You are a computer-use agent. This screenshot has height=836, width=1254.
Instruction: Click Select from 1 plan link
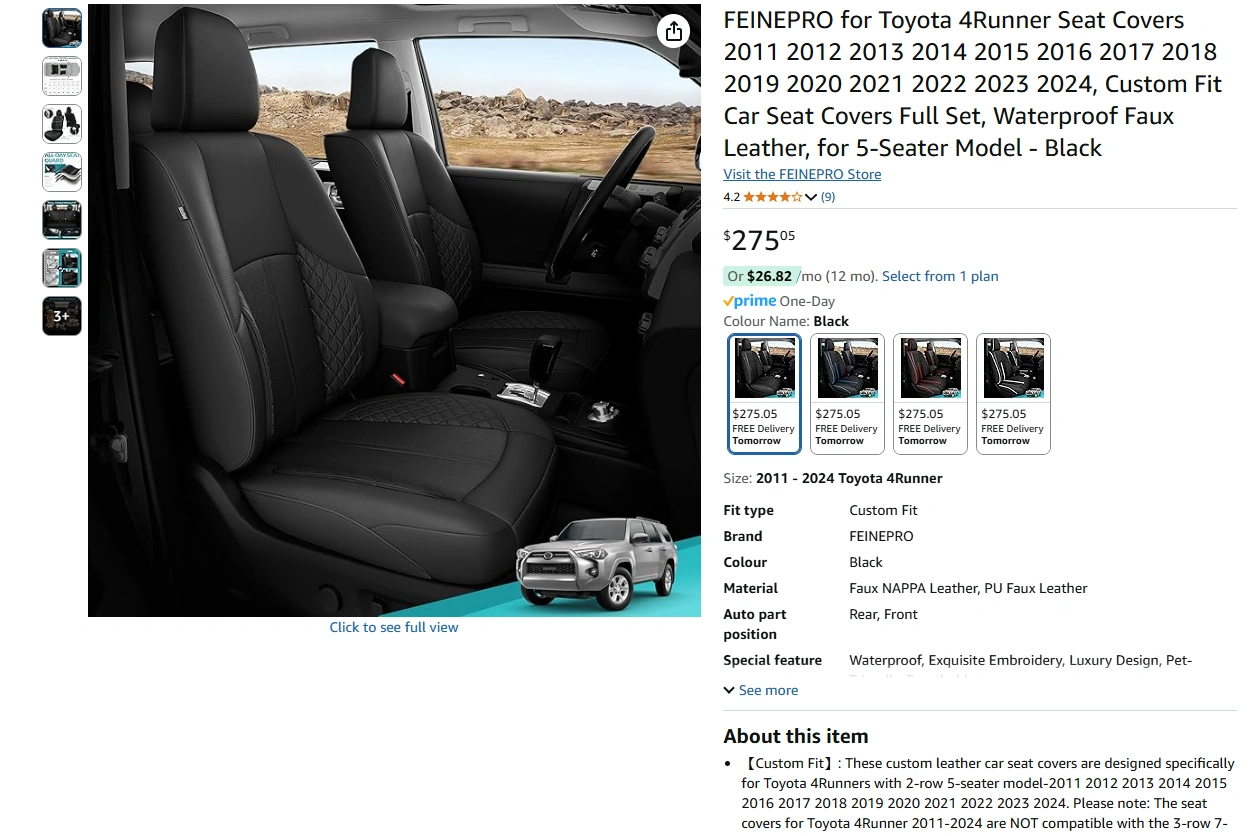point(940,276)
